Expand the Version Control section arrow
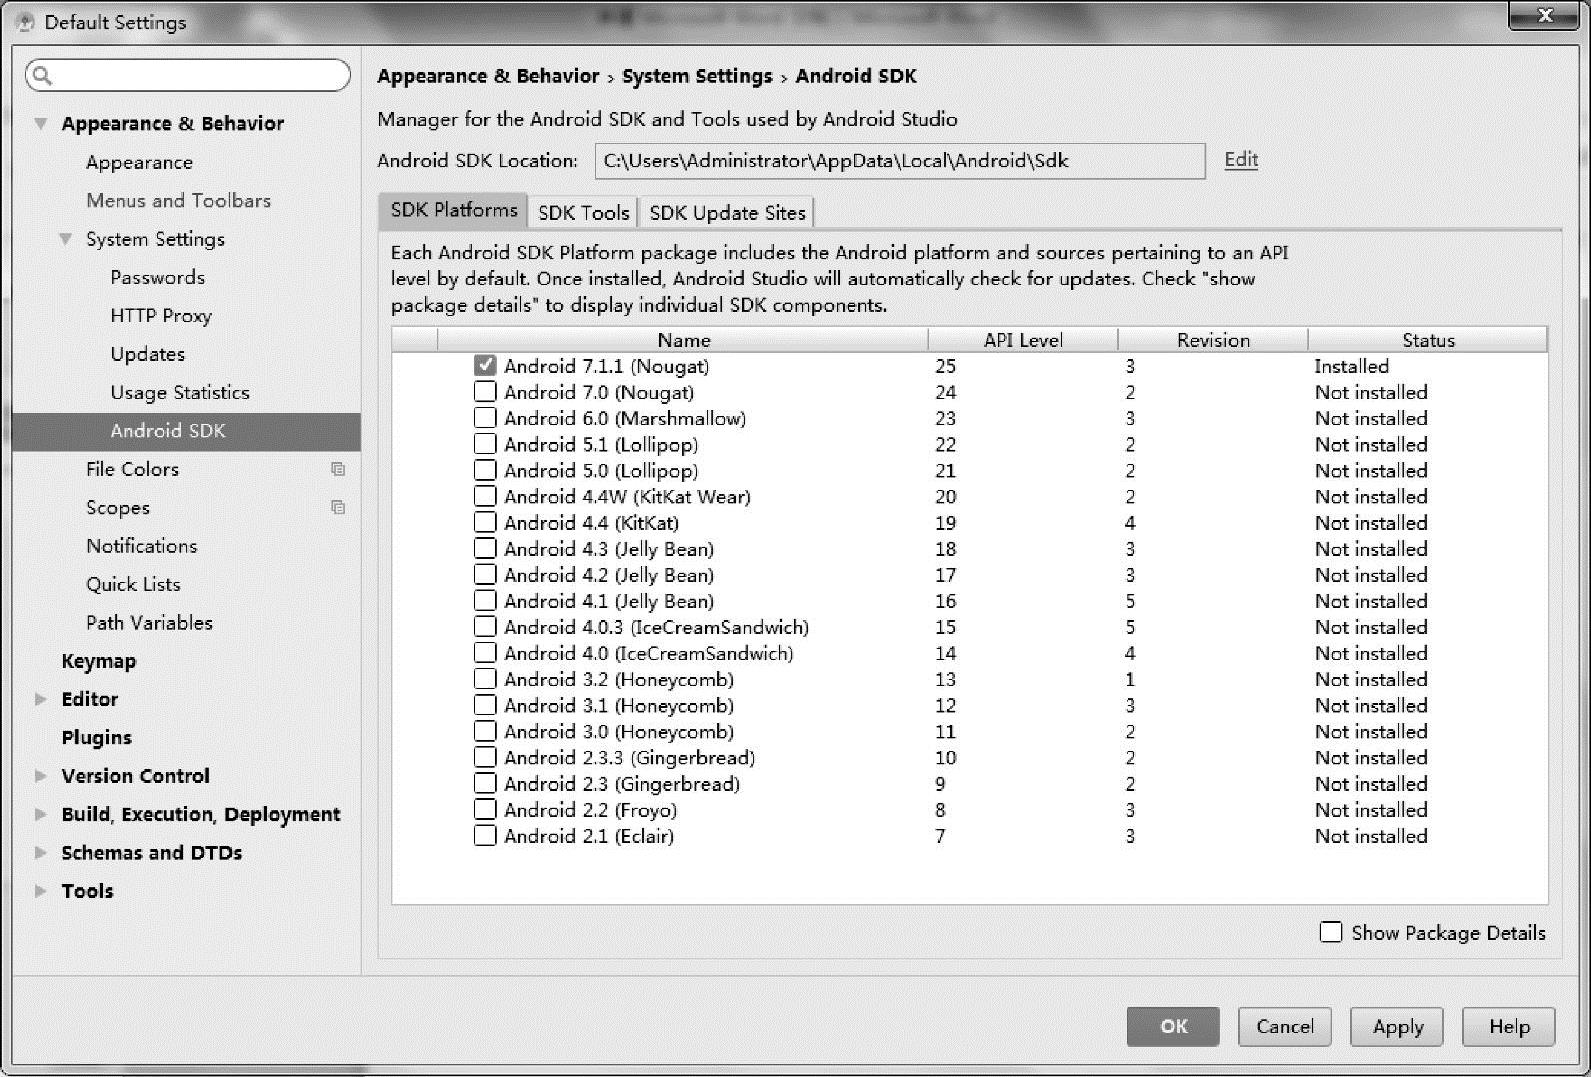 41,776
